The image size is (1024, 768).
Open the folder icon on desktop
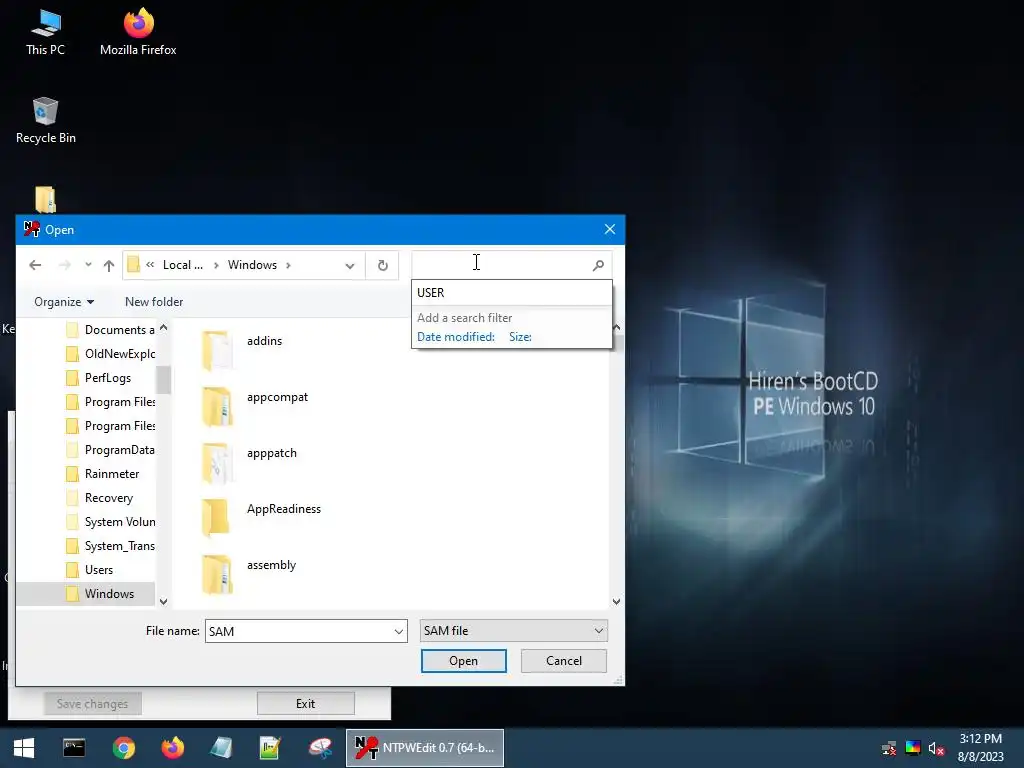pyautogui.click(x=45, y=200)
